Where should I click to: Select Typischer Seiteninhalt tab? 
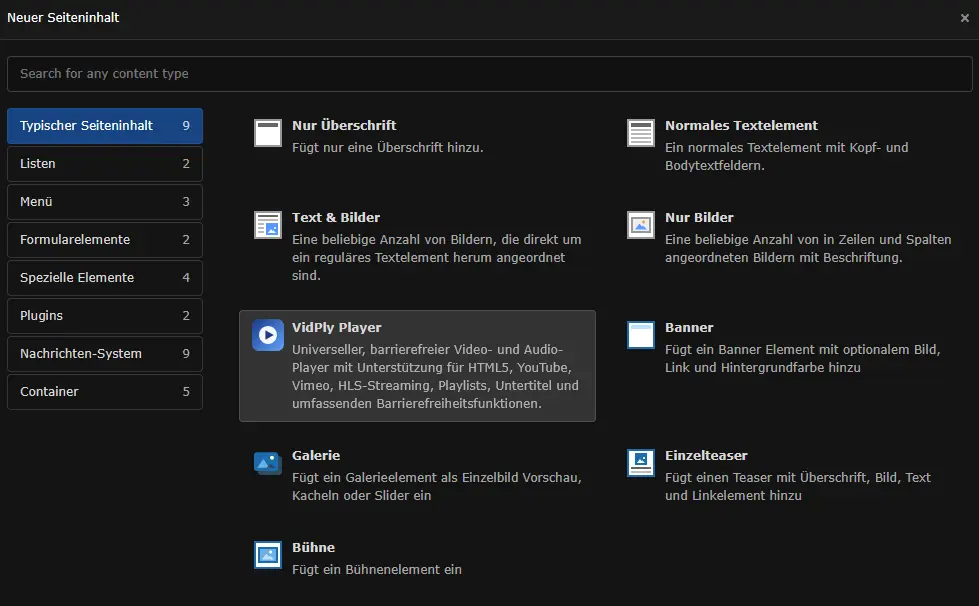pos(104,126)
